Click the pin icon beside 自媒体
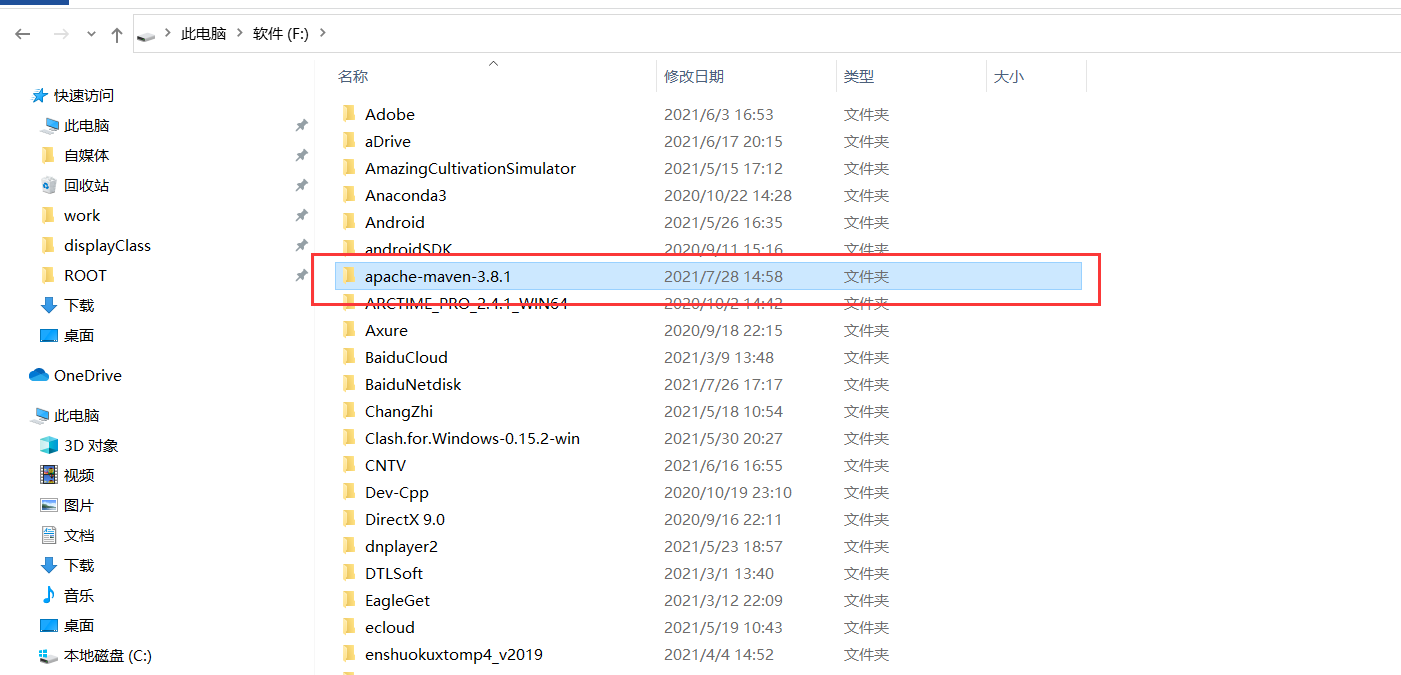The height and width of the screenshot is (675, 1401). (301, 155)
